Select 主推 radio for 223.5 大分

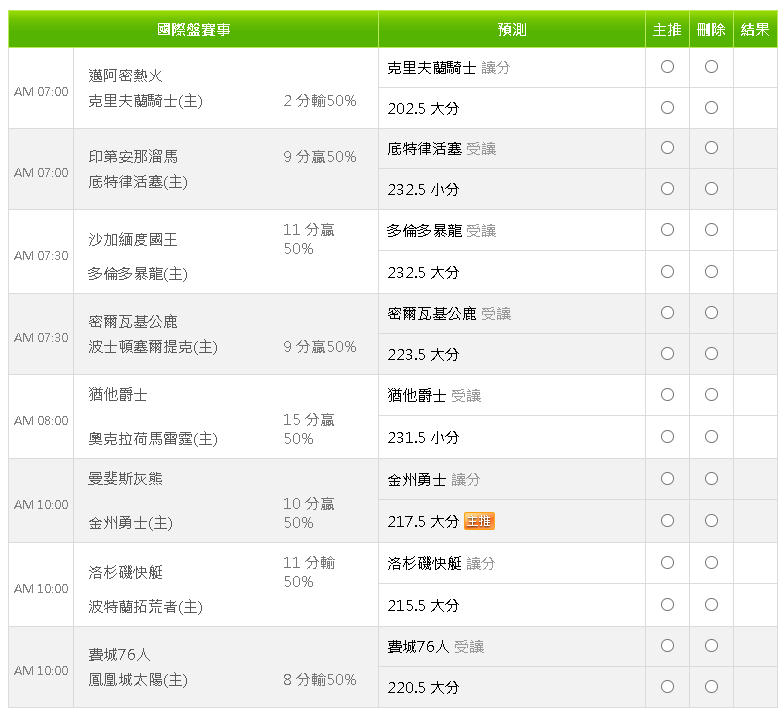[667, 354]
